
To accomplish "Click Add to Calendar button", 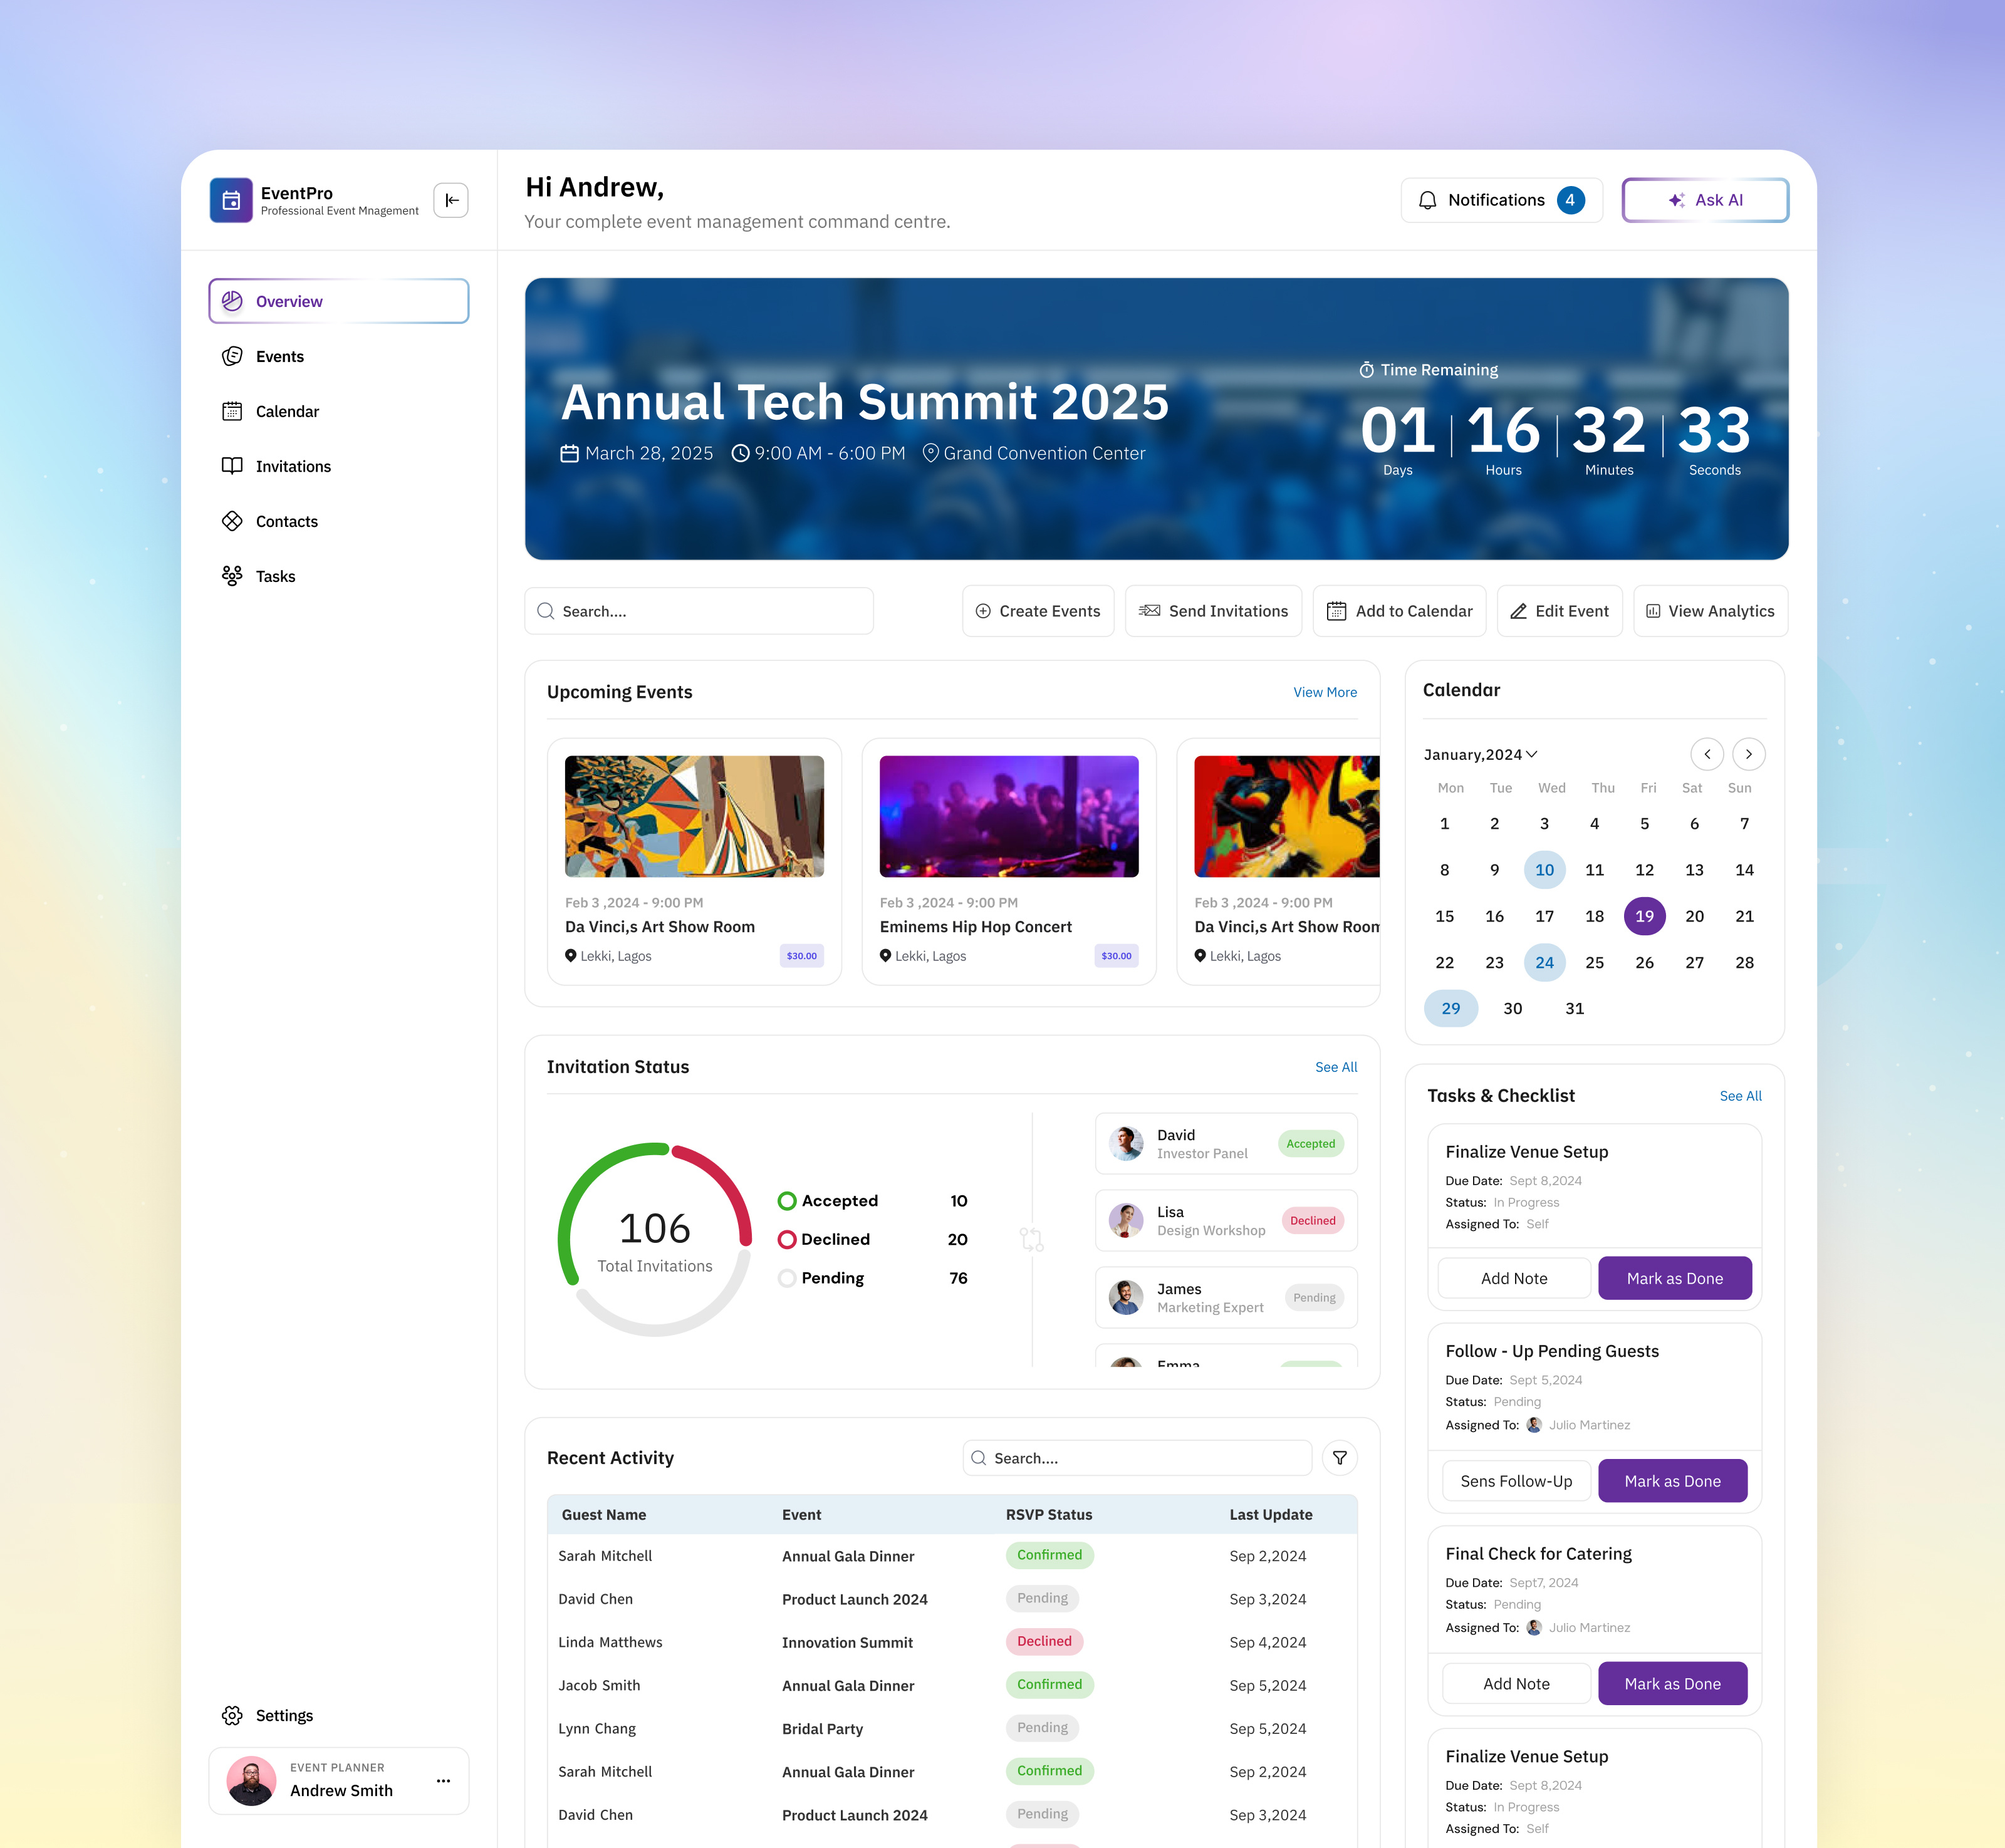I will [x=1399, y=611].
